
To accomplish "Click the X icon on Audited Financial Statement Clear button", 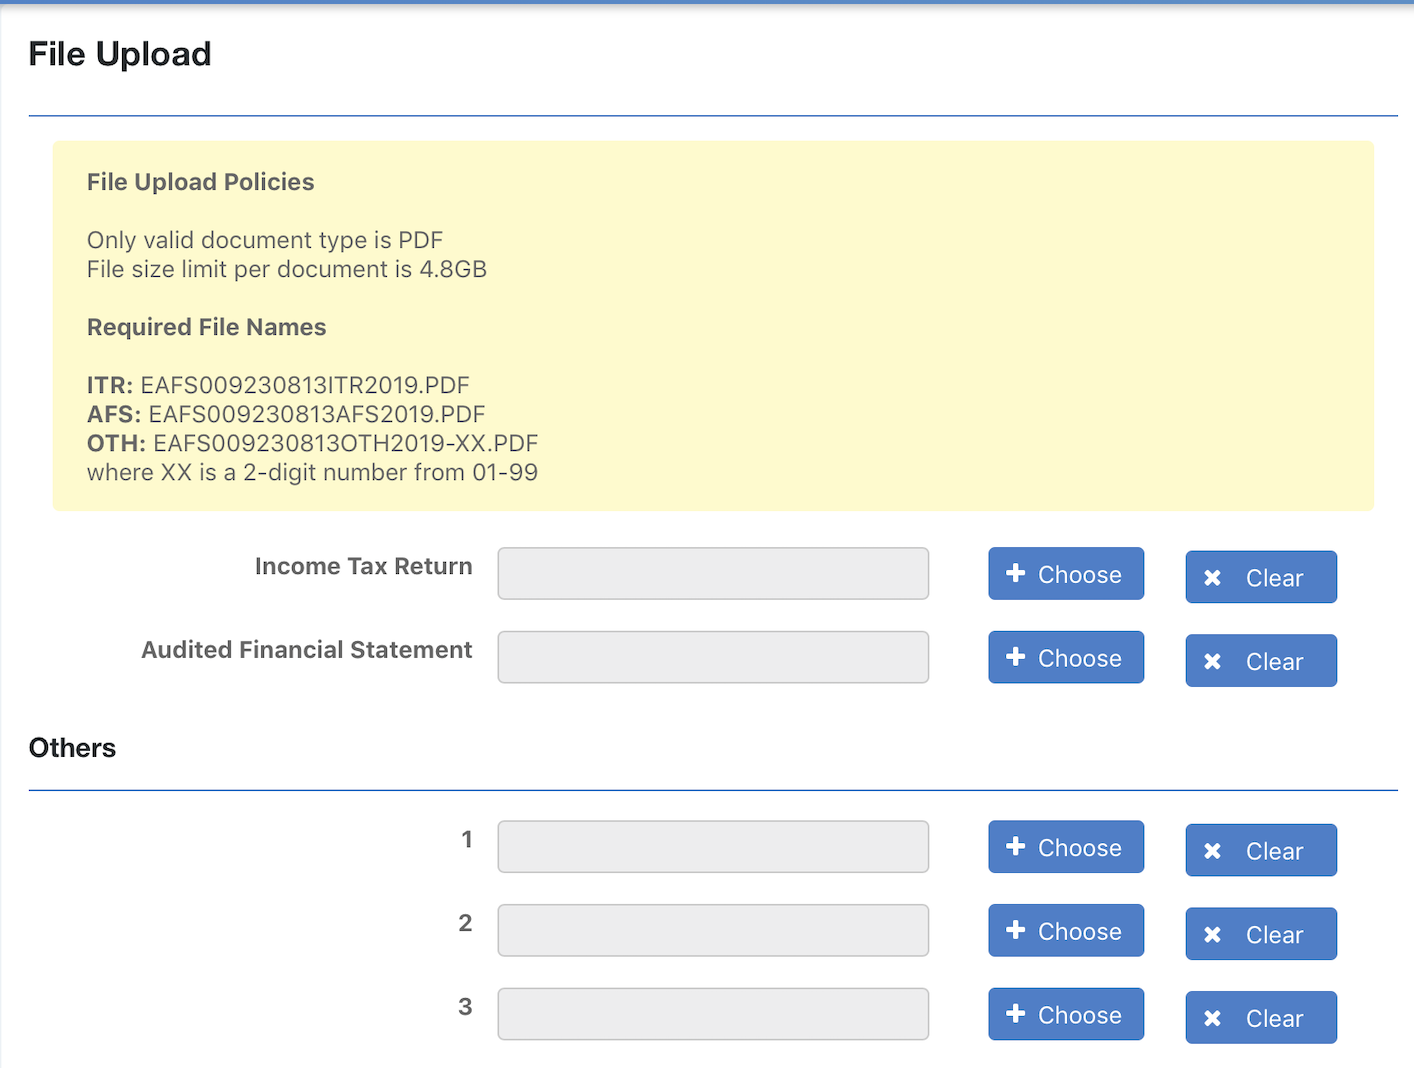I will pos(1213,661).
